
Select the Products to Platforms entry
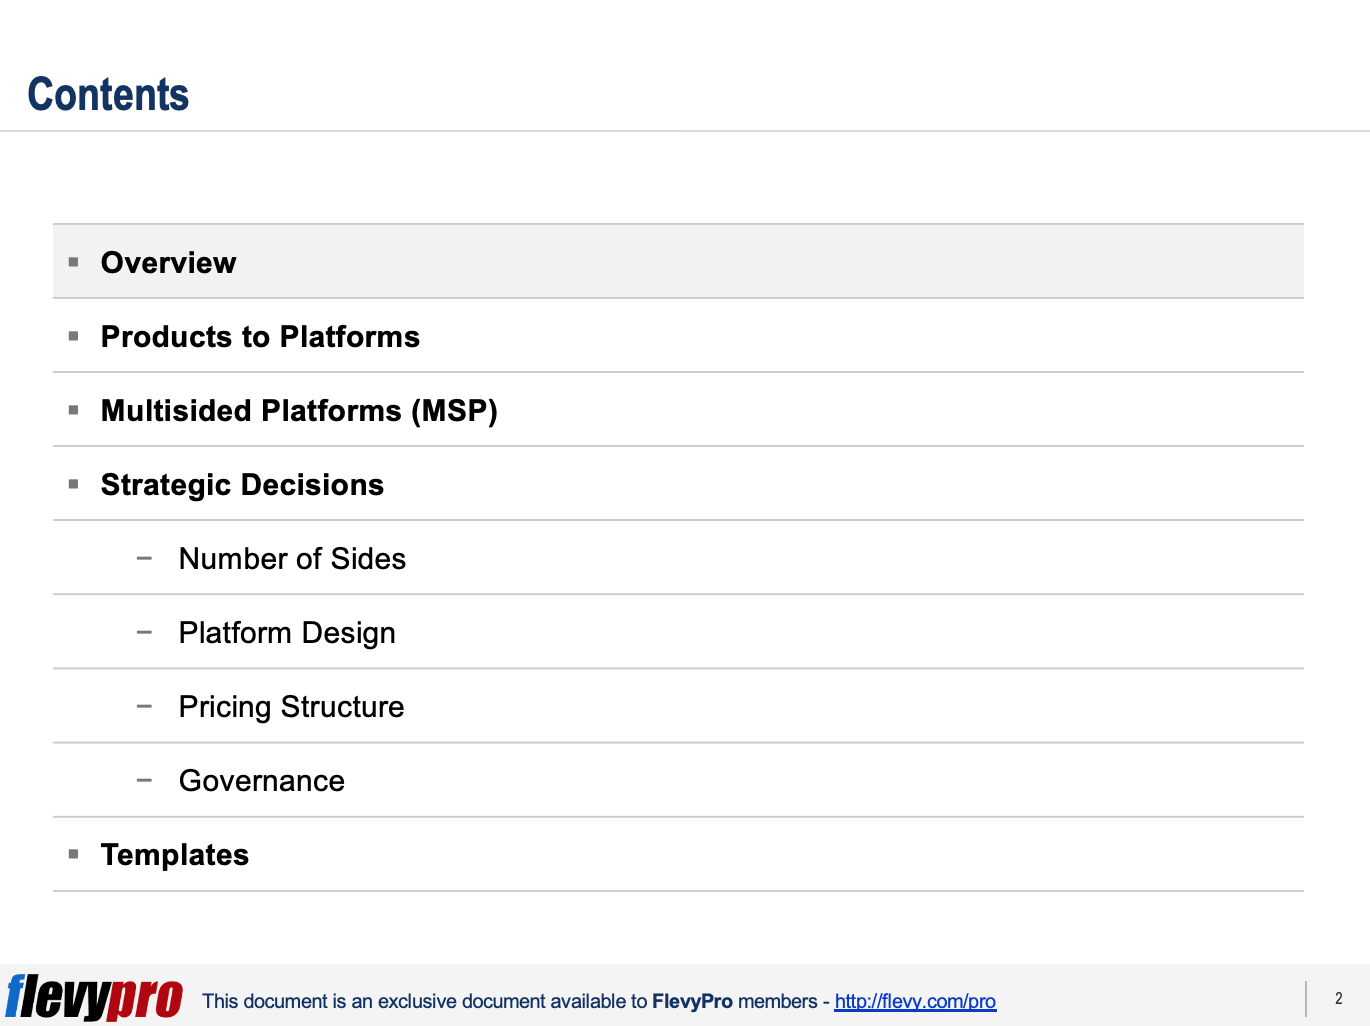point(260,336)
